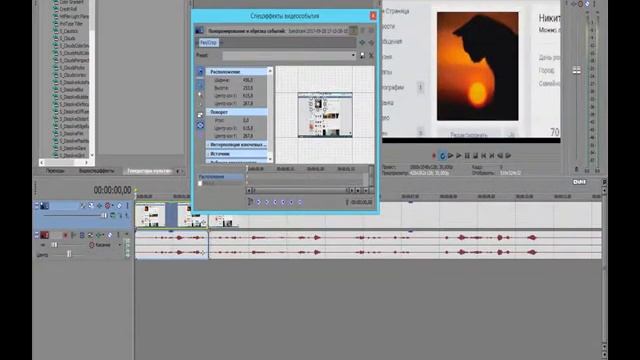Save the current Pan/Crop preset
This screenshot has width=640, height=360.
362,55
